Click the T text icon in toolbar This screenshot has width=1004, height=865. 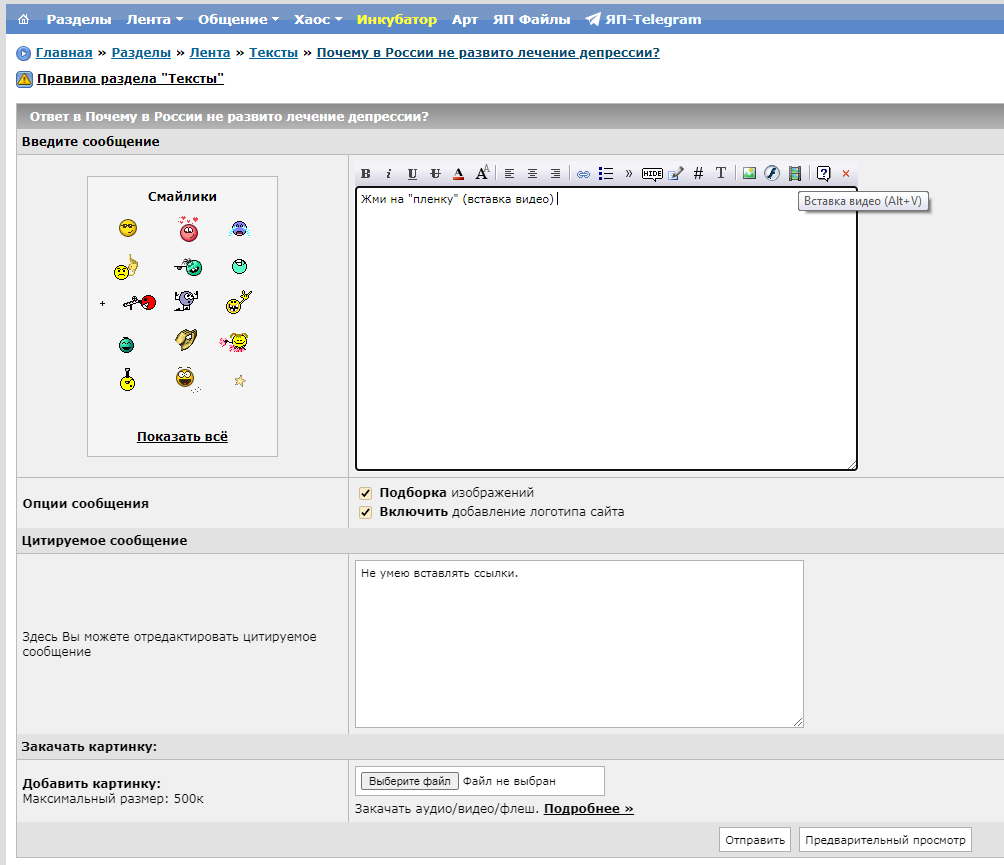coord(721,173)
